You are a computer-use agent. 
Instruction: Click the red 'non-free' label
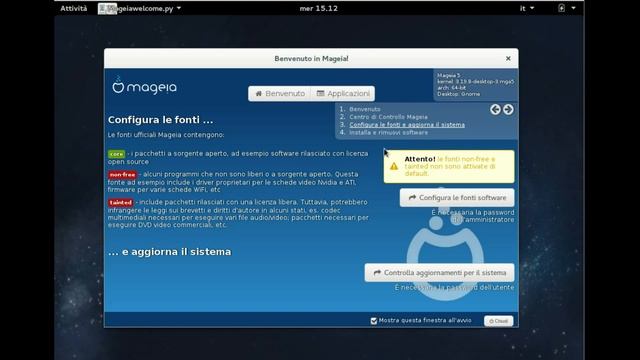[x=122, y=175]
